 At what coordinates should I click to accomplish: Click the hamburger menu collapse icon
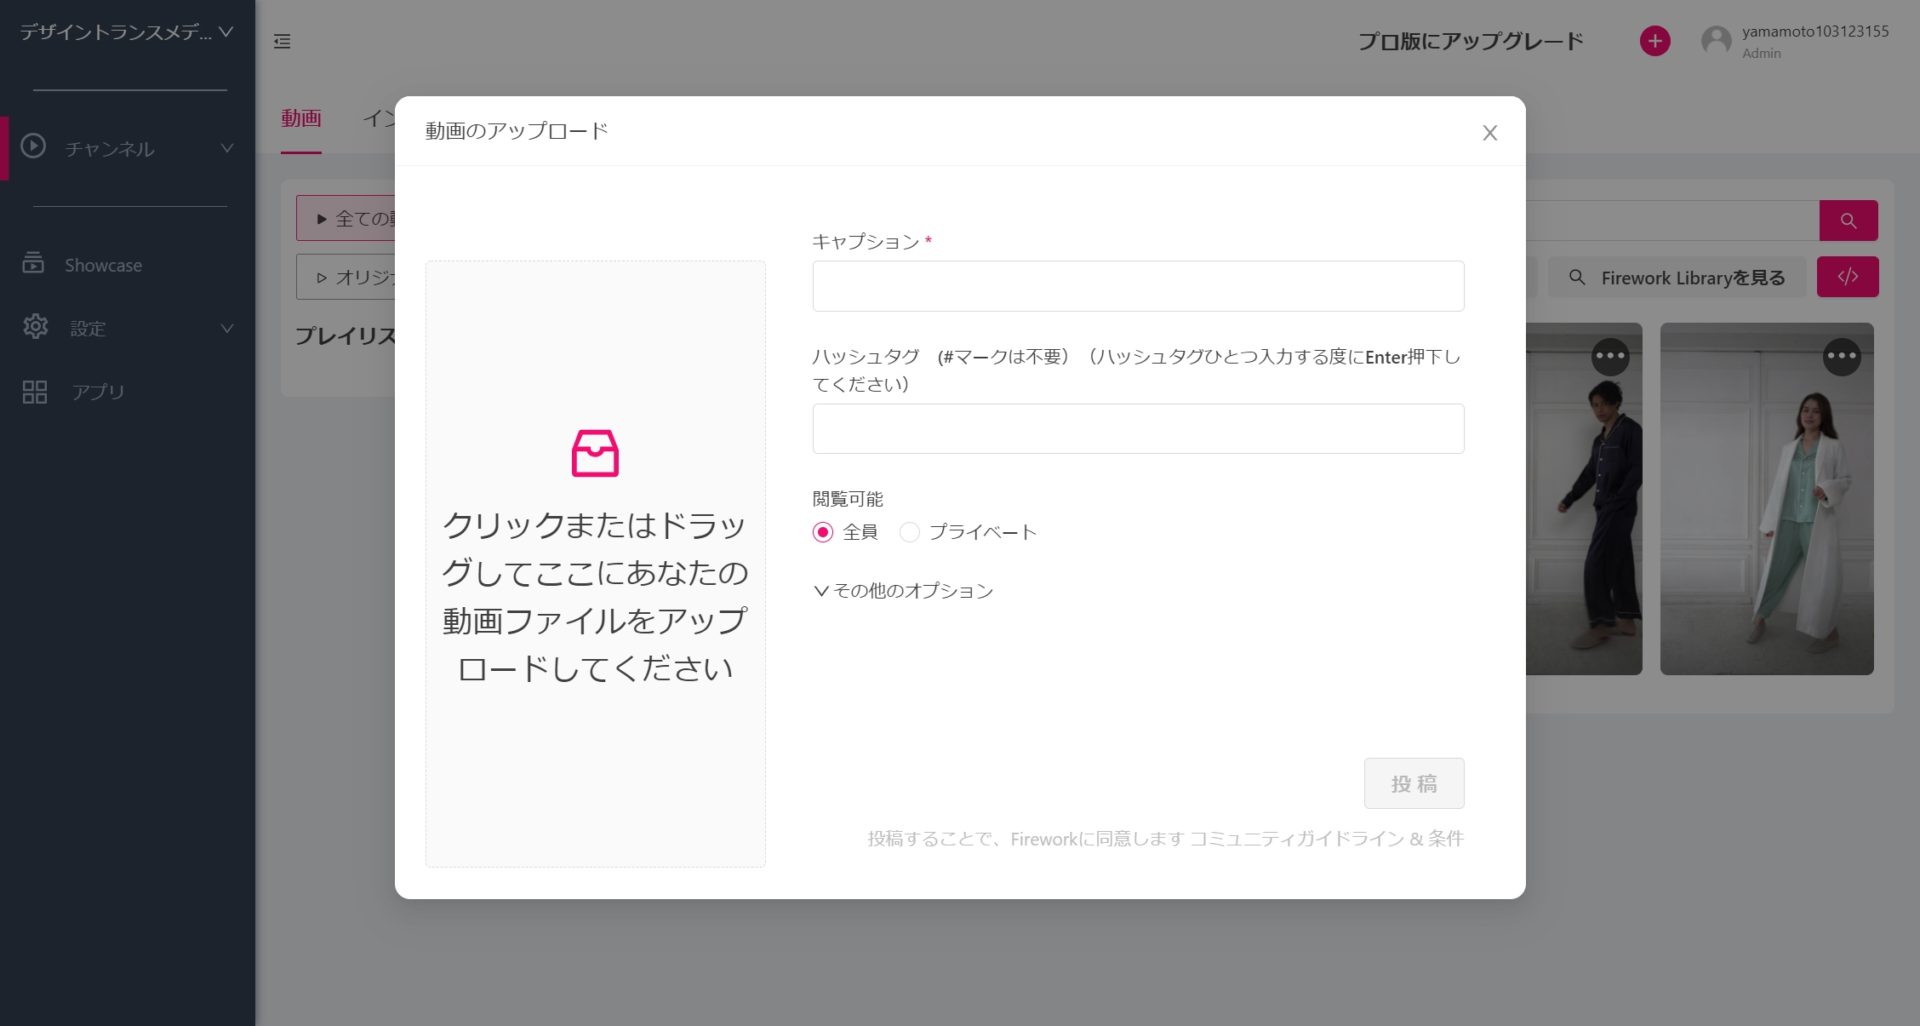(x=282, y=41)
